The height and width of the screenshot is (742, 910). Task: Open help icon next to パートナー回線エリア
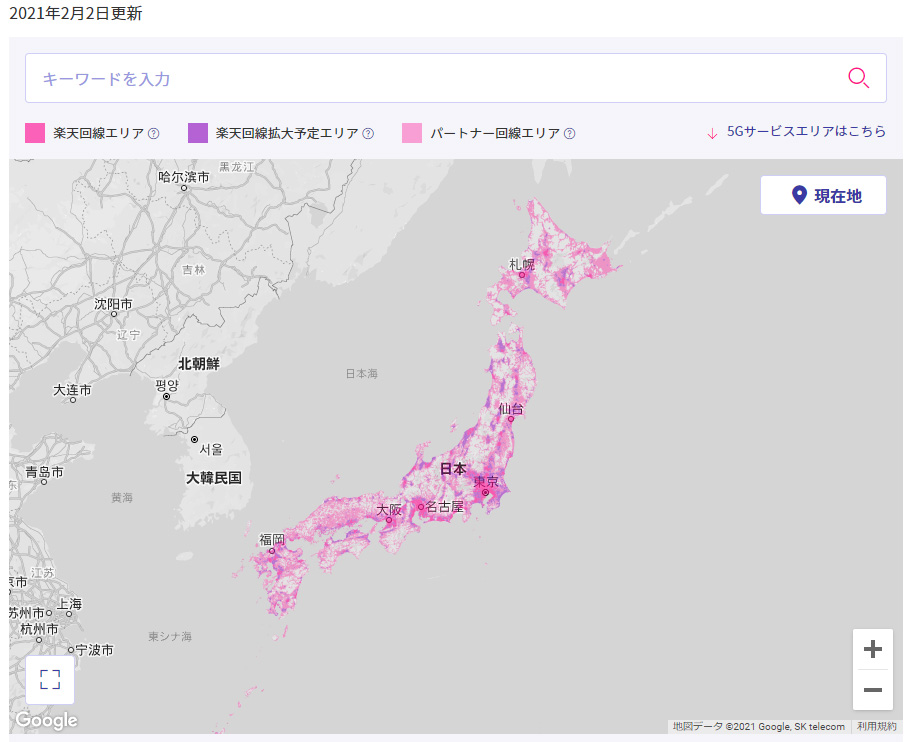pyautogui.click(x=569, y=133)
